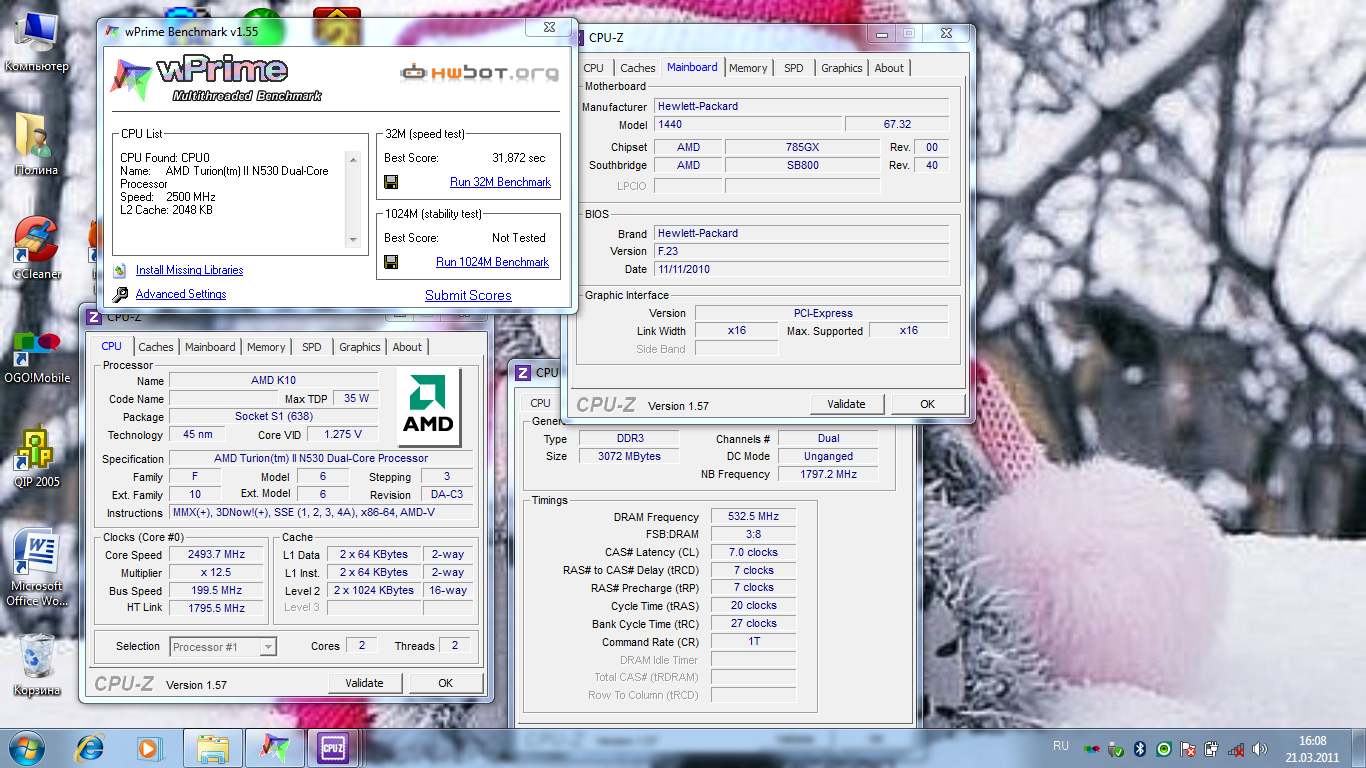Open Mainboard tab in bottom-left CPU-Z window
Viewport: 1366px width, 768px height.
click(x=210, y=347)
